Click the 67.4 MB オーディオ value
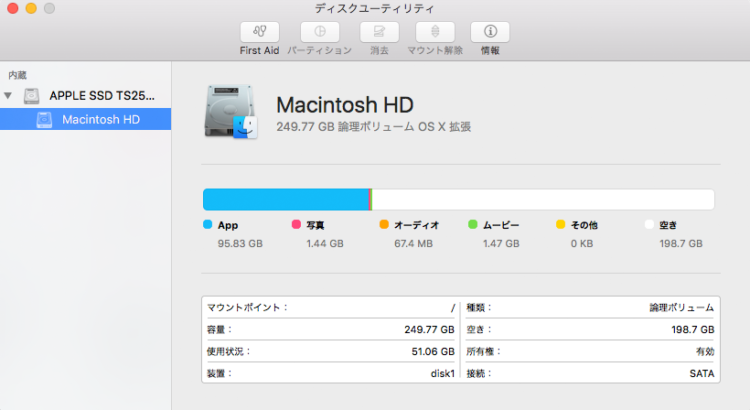 point(414,244)
